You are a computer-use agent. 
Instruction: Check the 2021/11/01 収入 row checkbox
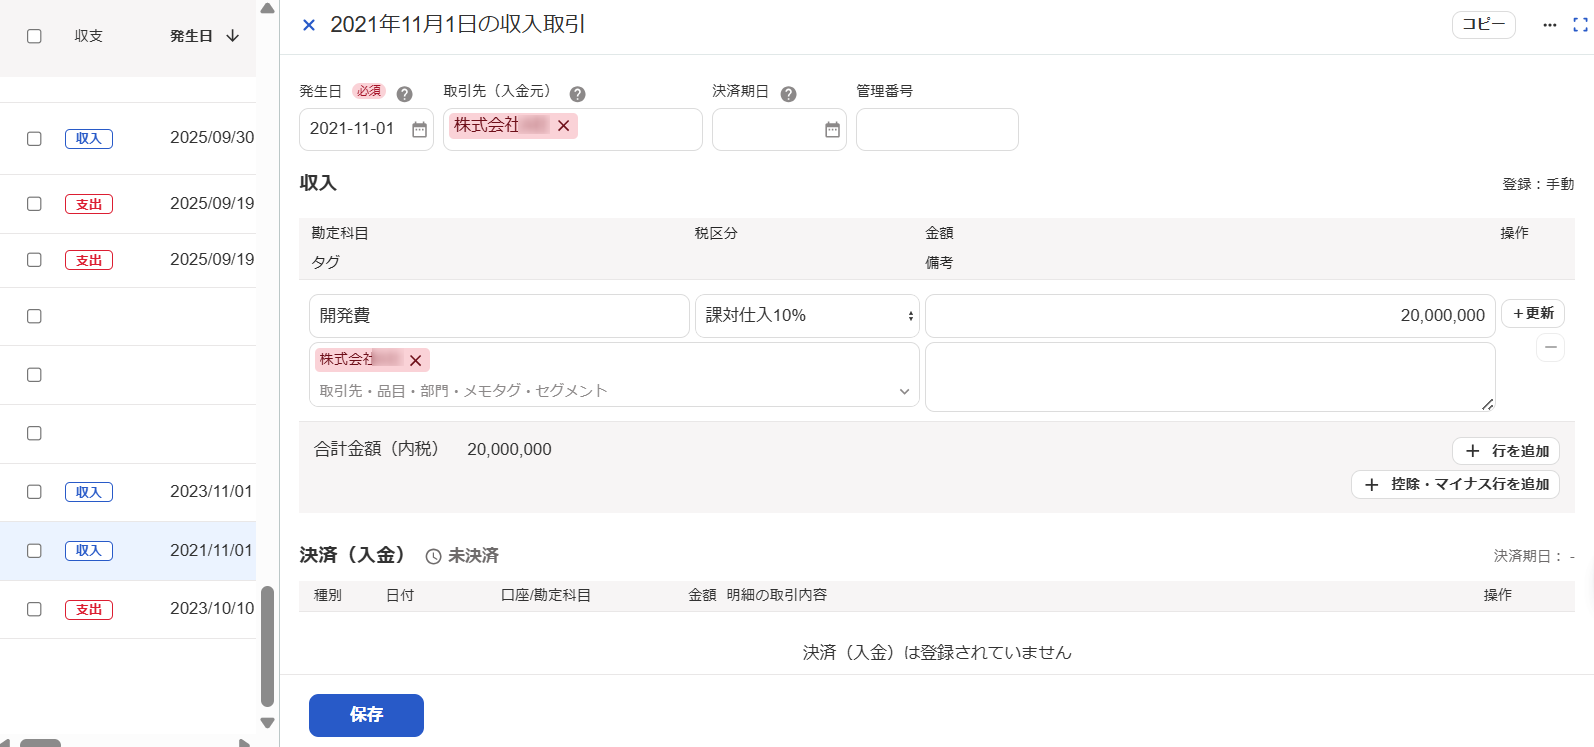click(x=34, y=551)
